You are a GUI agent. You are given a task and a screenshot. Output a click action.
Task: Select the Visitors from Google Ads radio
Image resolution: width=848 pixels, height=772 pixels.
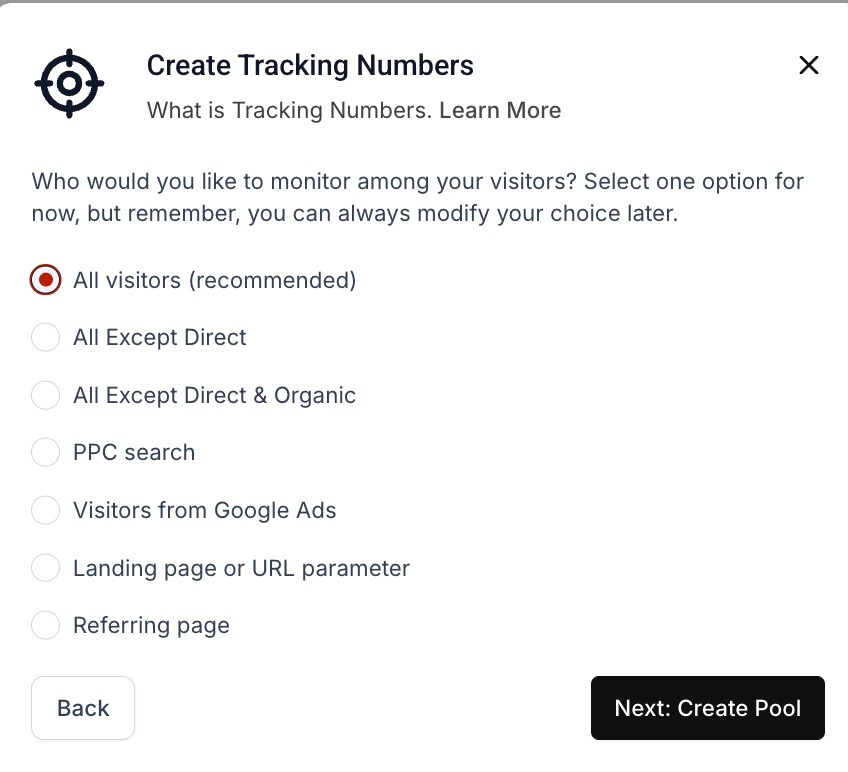[45, 511]
